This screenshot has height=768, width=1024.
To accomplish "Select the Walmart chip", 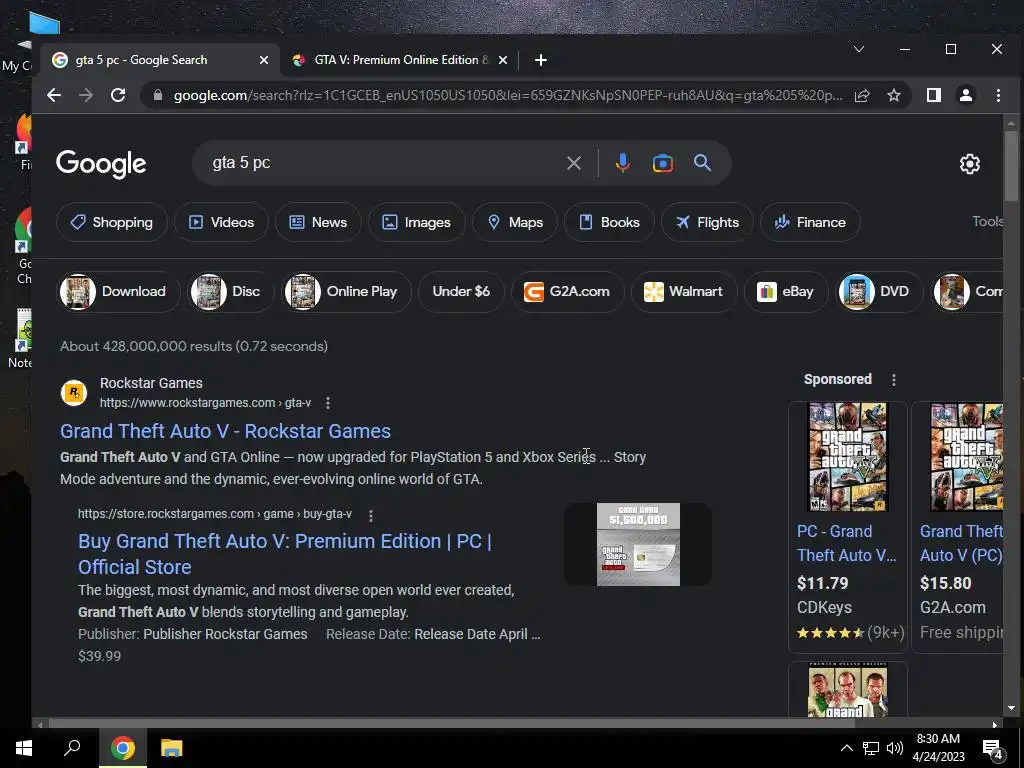I will 684,291.
